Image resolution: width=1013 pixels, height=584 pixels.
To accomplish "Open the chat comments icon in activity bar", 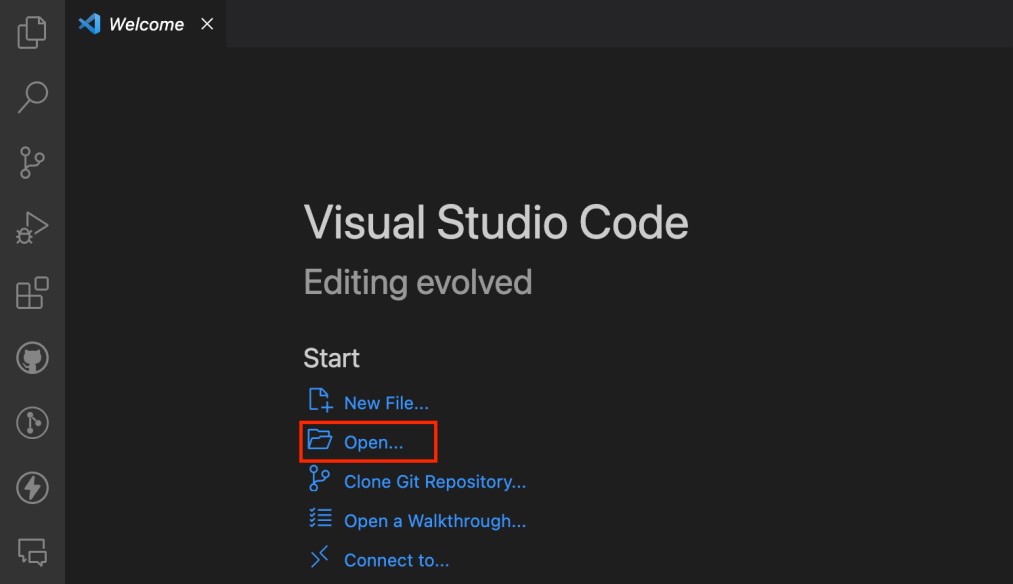I will click(32, 552).
